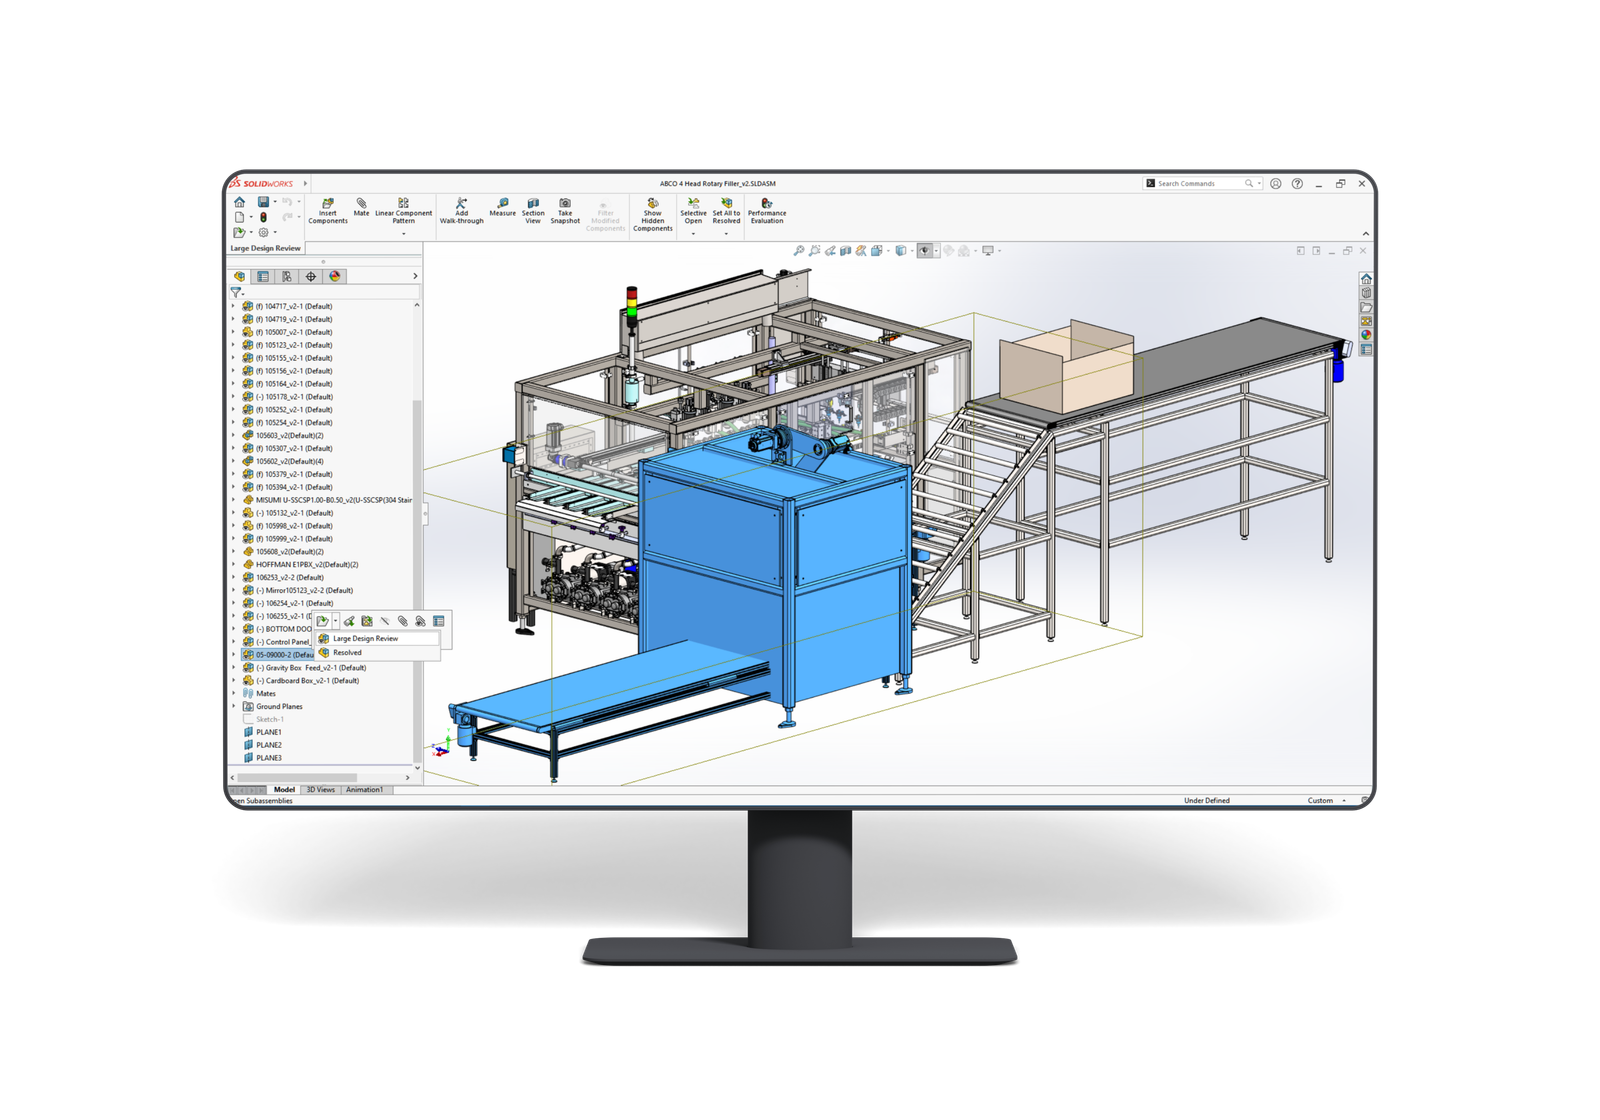Select PLANE2 in the feature tree
Screen dimensions: 1600x1120
click(269, 743)
